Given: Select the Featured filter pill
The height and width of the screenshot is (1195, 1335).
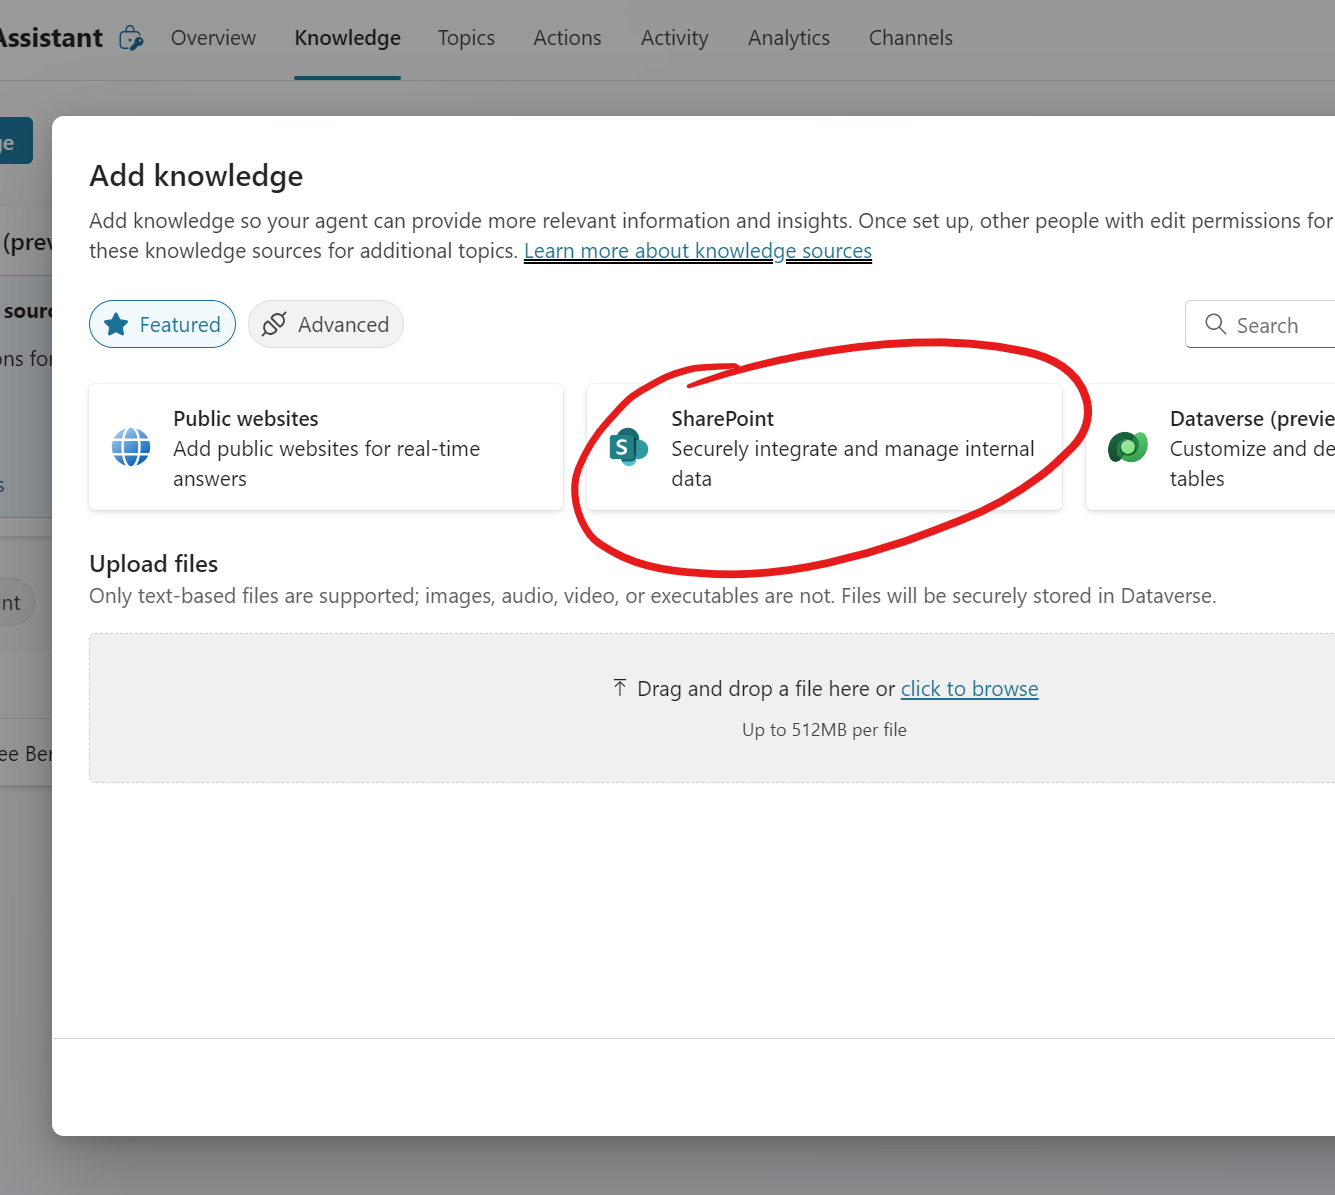Looking at the screenshot, I should (162, 324).
